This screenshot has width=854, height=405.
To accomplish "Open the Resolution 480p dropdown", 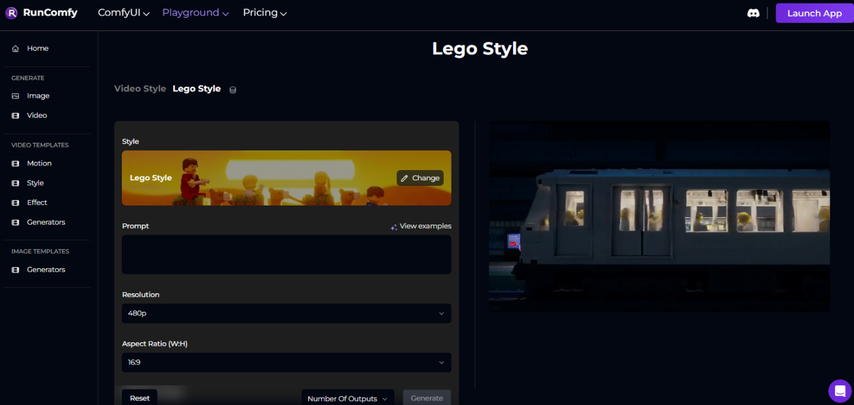I will pos(286,314).
